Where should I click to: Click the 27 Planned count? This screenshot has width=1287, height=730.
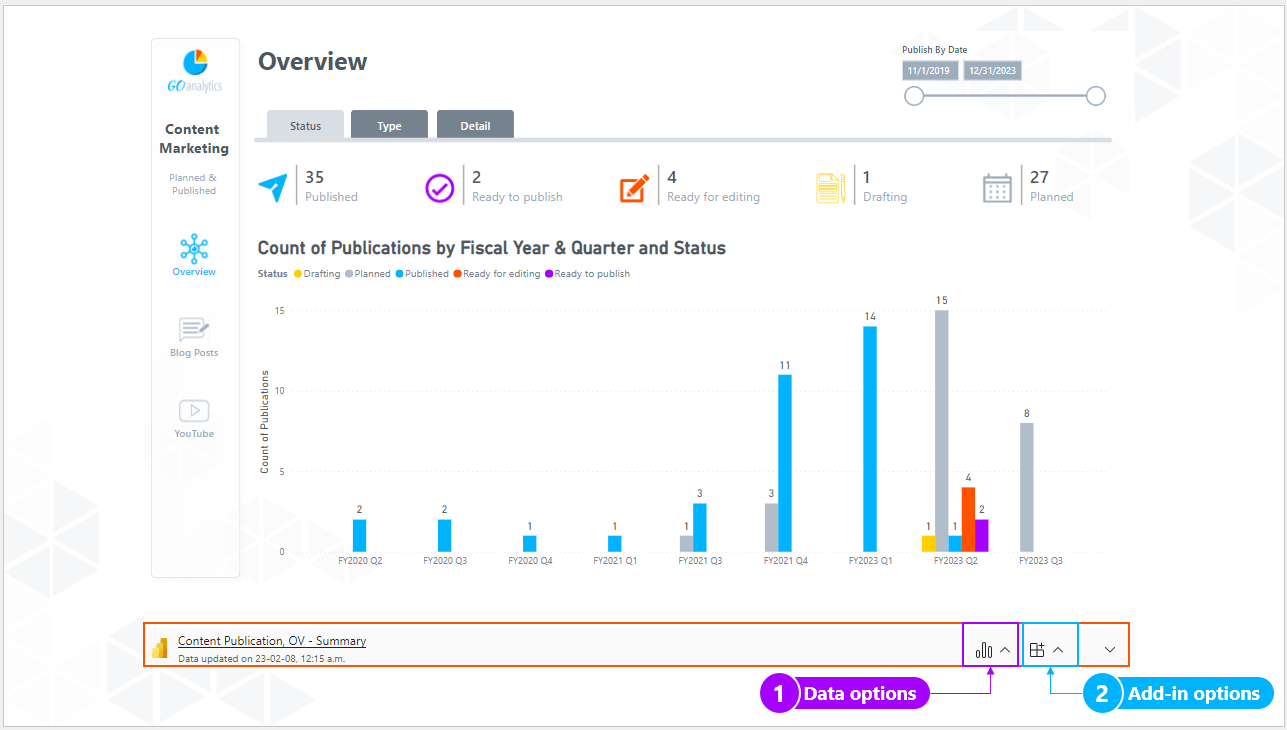coord(1040,177)
